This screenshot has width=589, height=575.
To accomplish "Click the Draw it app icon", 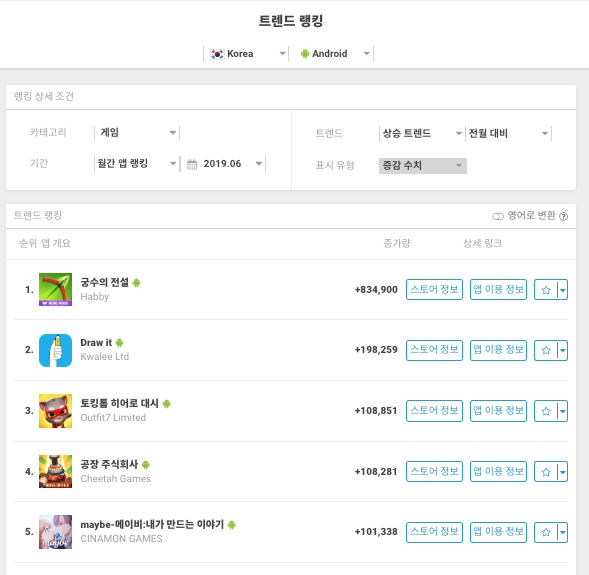I will (55, 350).
